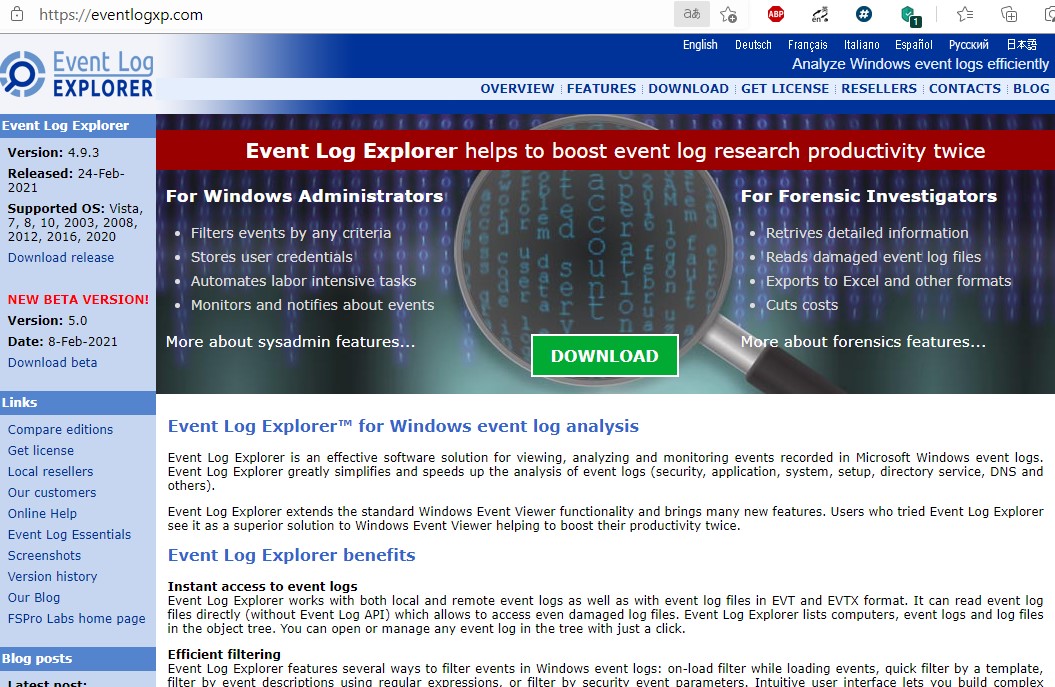Switch site language to Français

click(x=807, y=45)
